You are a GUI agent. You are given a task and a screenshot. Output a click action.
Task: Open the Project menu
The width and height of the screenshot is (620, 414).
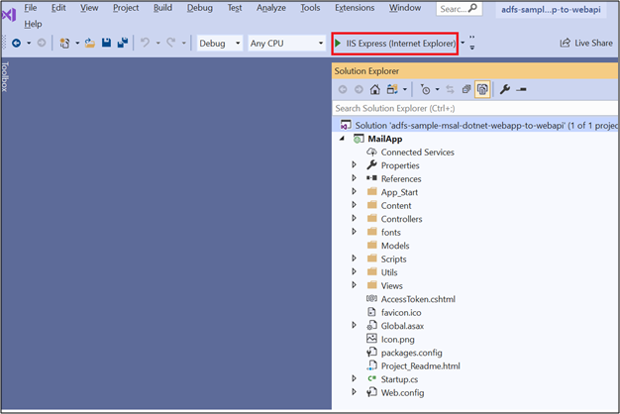126,8
